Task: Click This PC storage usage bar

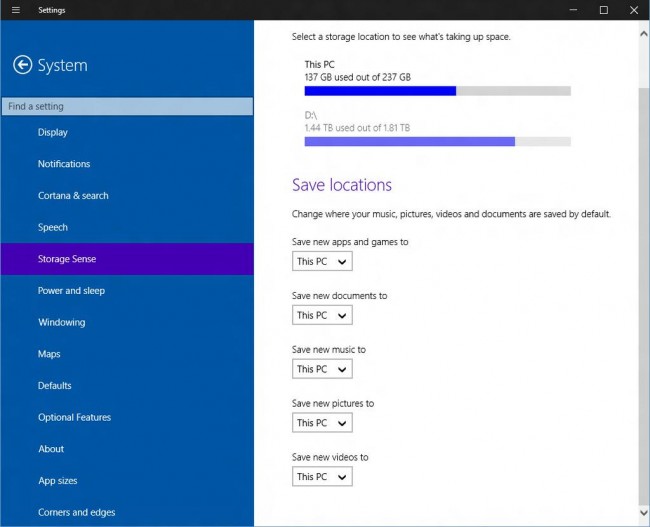Action: click(437, 90)
